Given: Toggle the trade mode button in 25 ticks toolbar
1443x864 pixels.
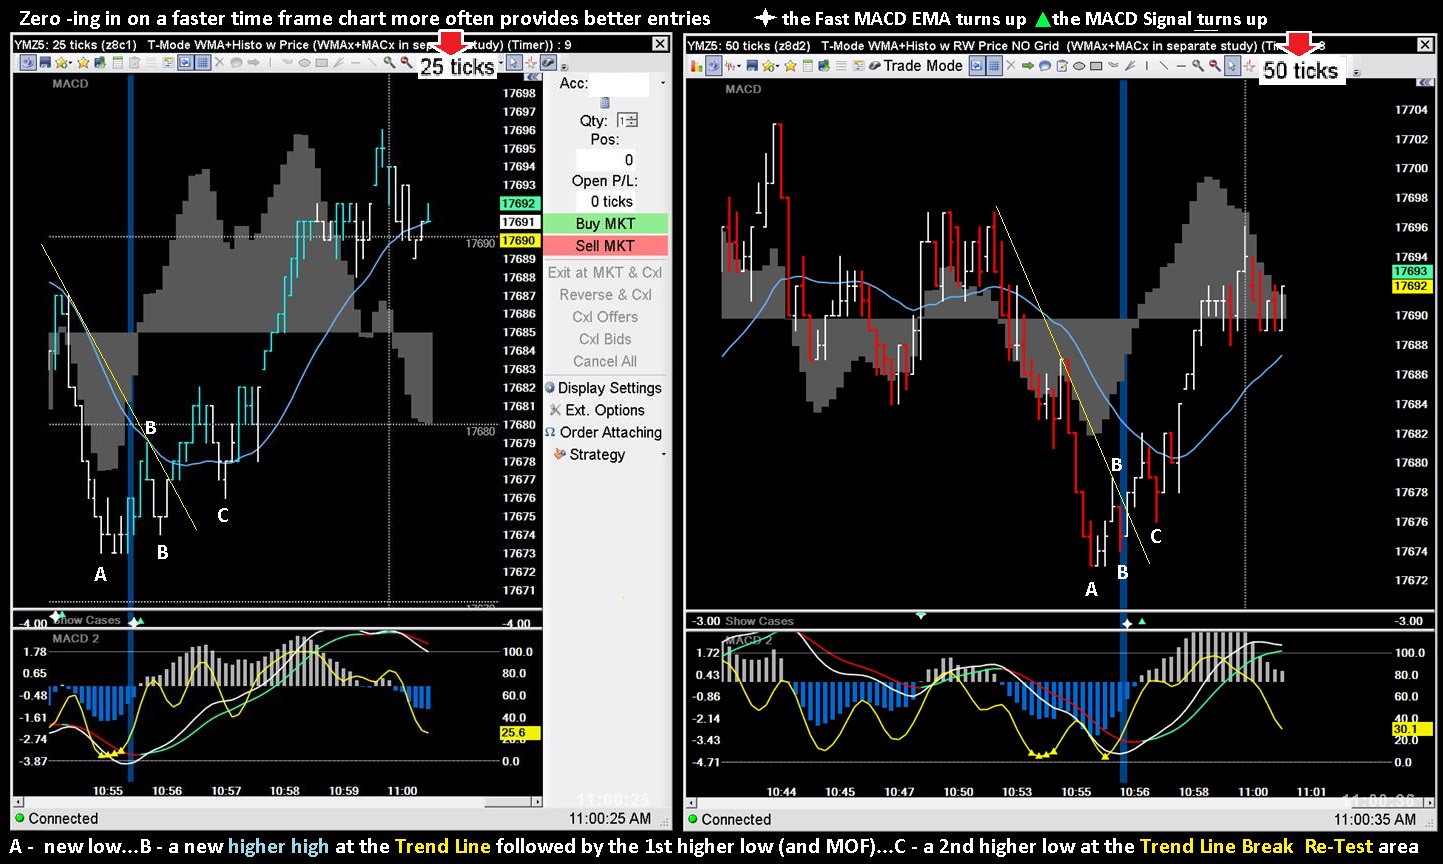Looking at the screenshot, I should point(549,62).
